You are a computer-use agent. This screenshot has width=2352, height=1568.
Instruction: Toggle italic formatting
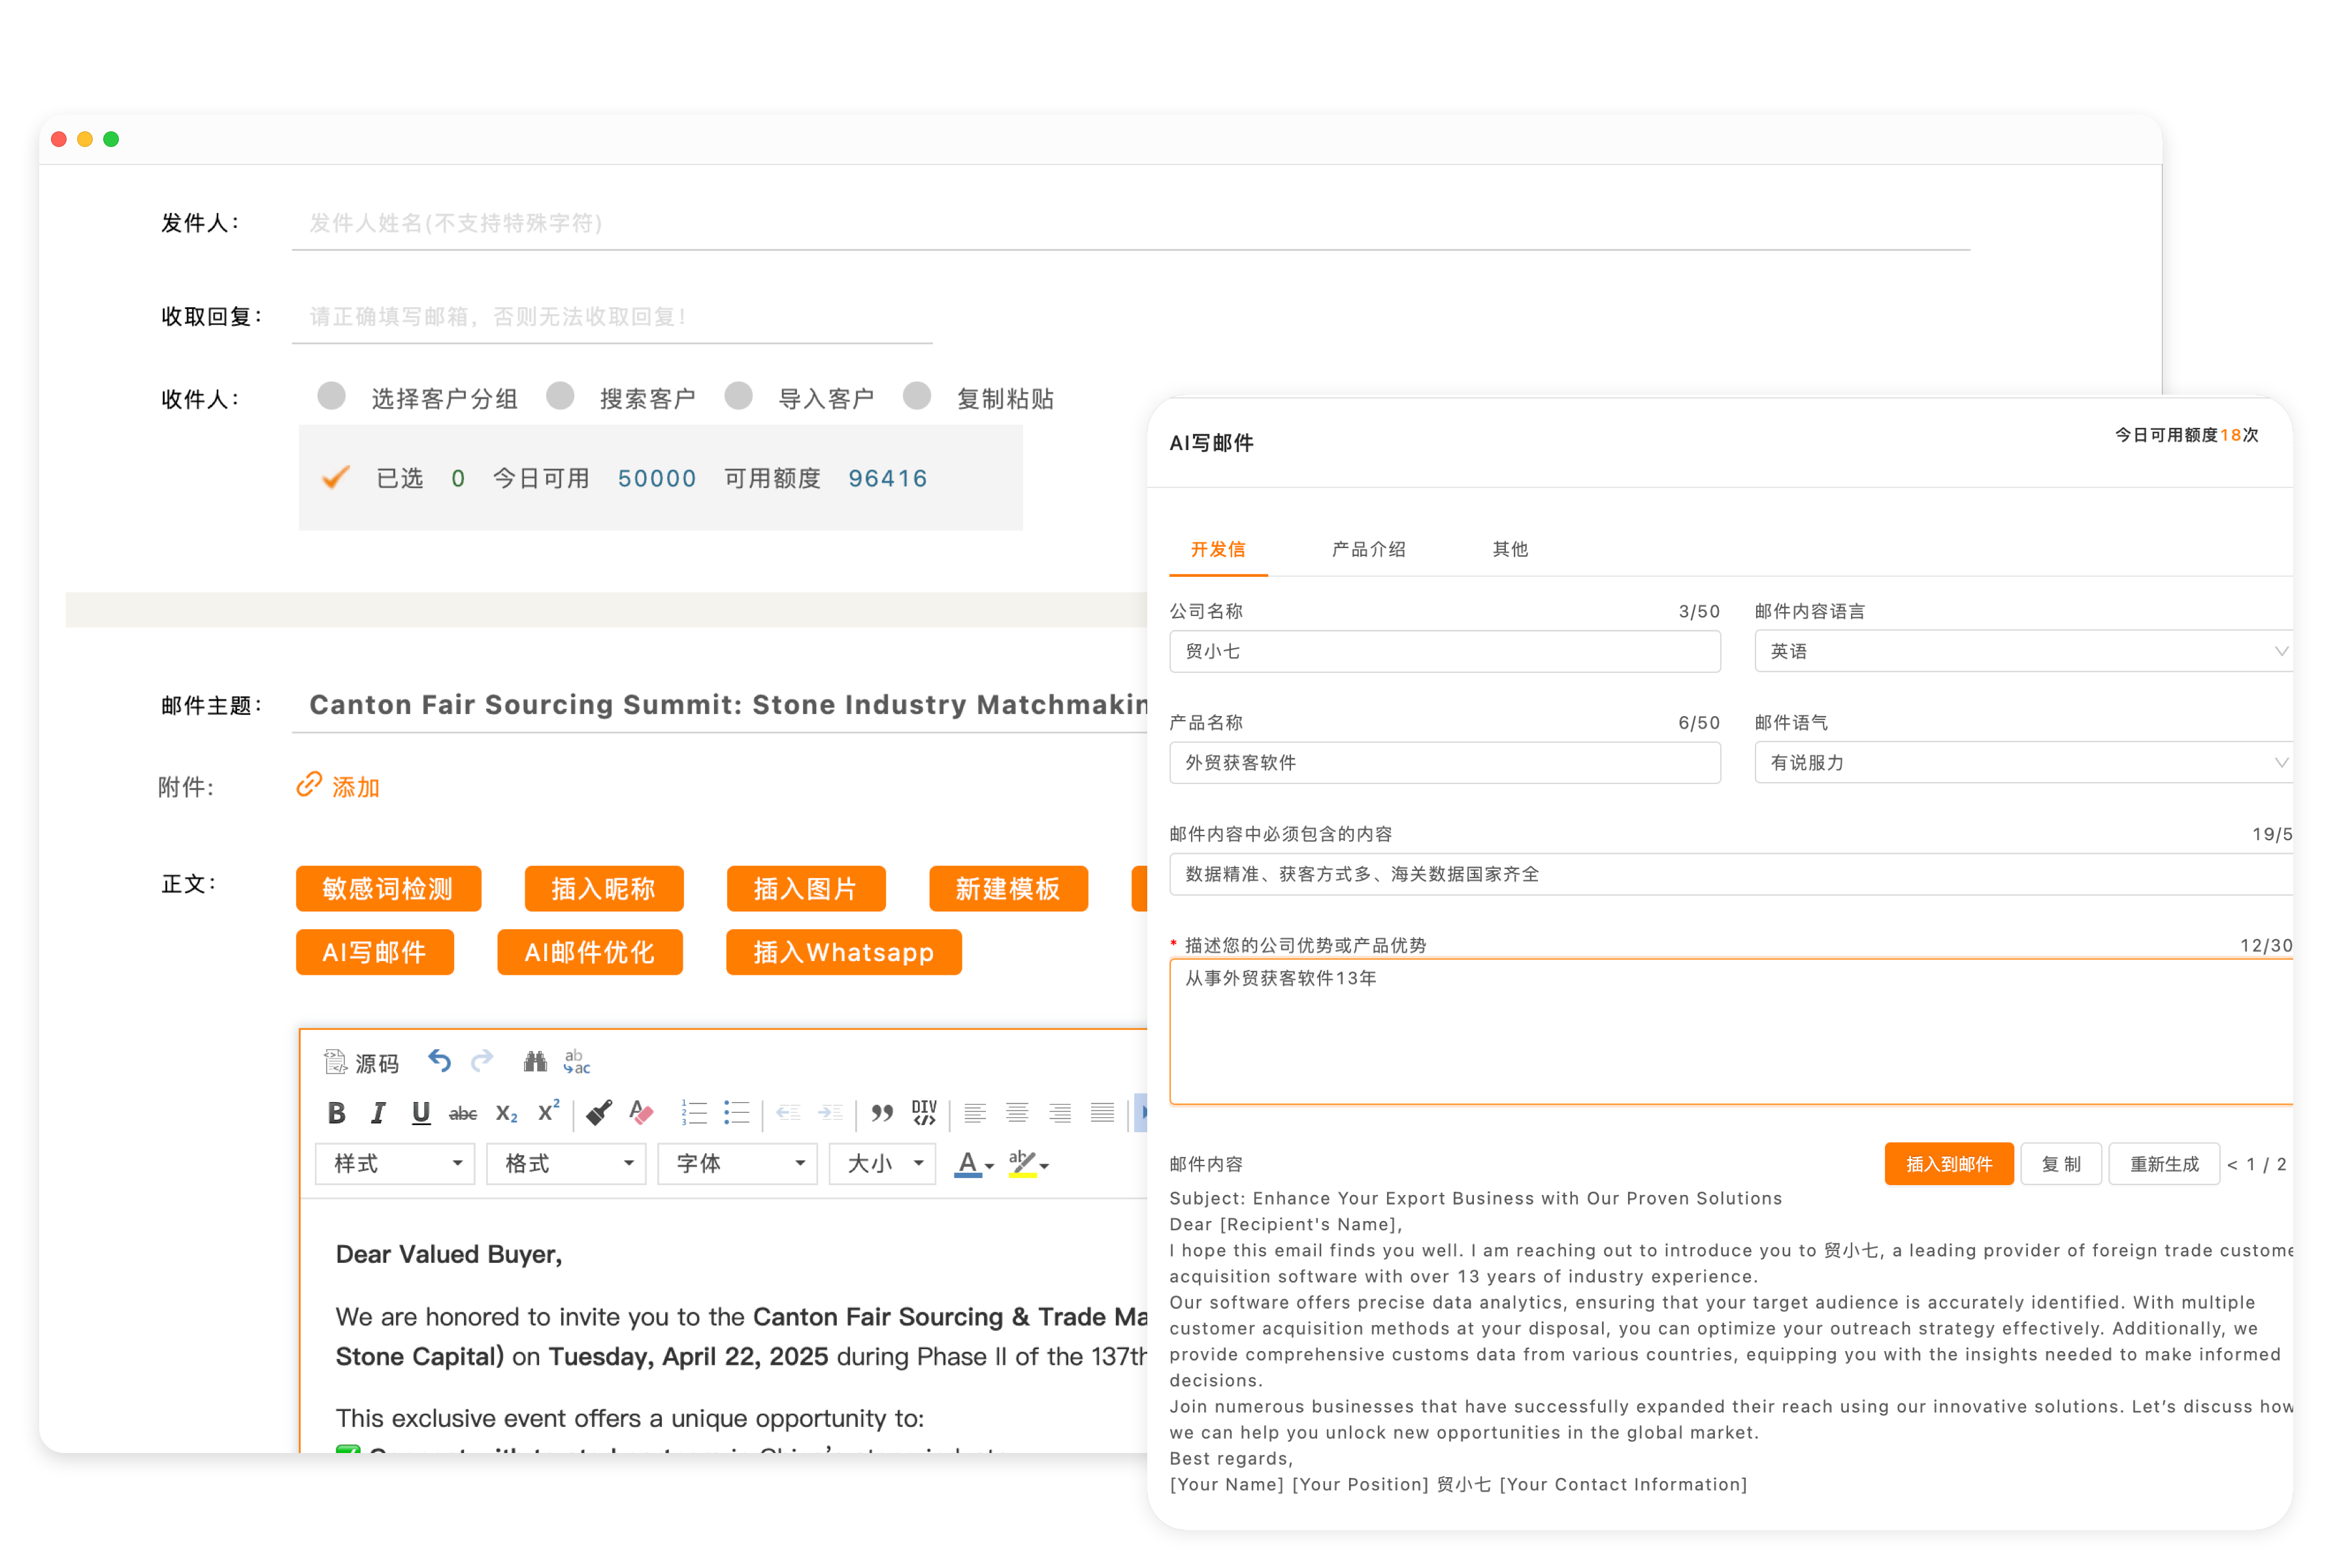(x=378, y=1113)
